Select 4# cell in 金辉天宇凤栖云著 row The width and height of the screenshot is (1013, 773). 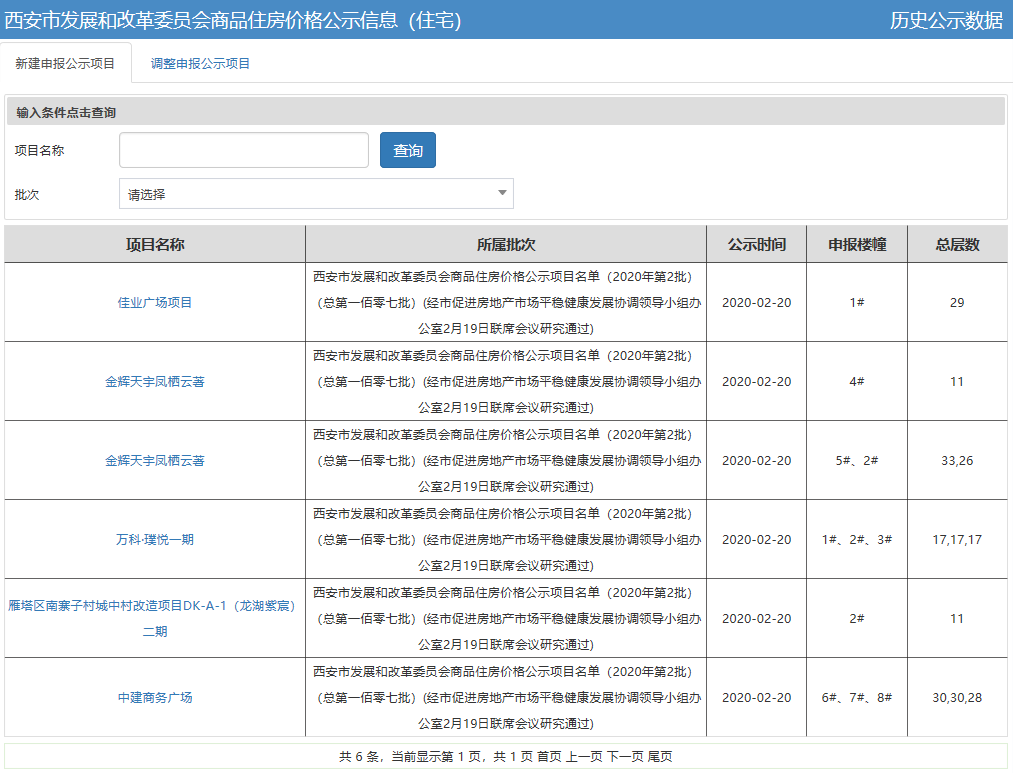[857, 382]
